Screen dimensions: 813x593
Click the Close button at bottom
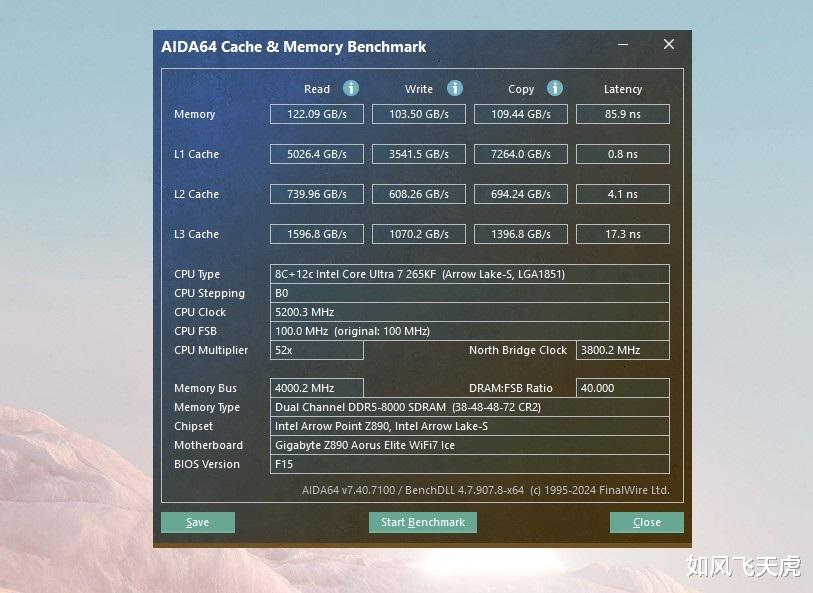point(647,522)
